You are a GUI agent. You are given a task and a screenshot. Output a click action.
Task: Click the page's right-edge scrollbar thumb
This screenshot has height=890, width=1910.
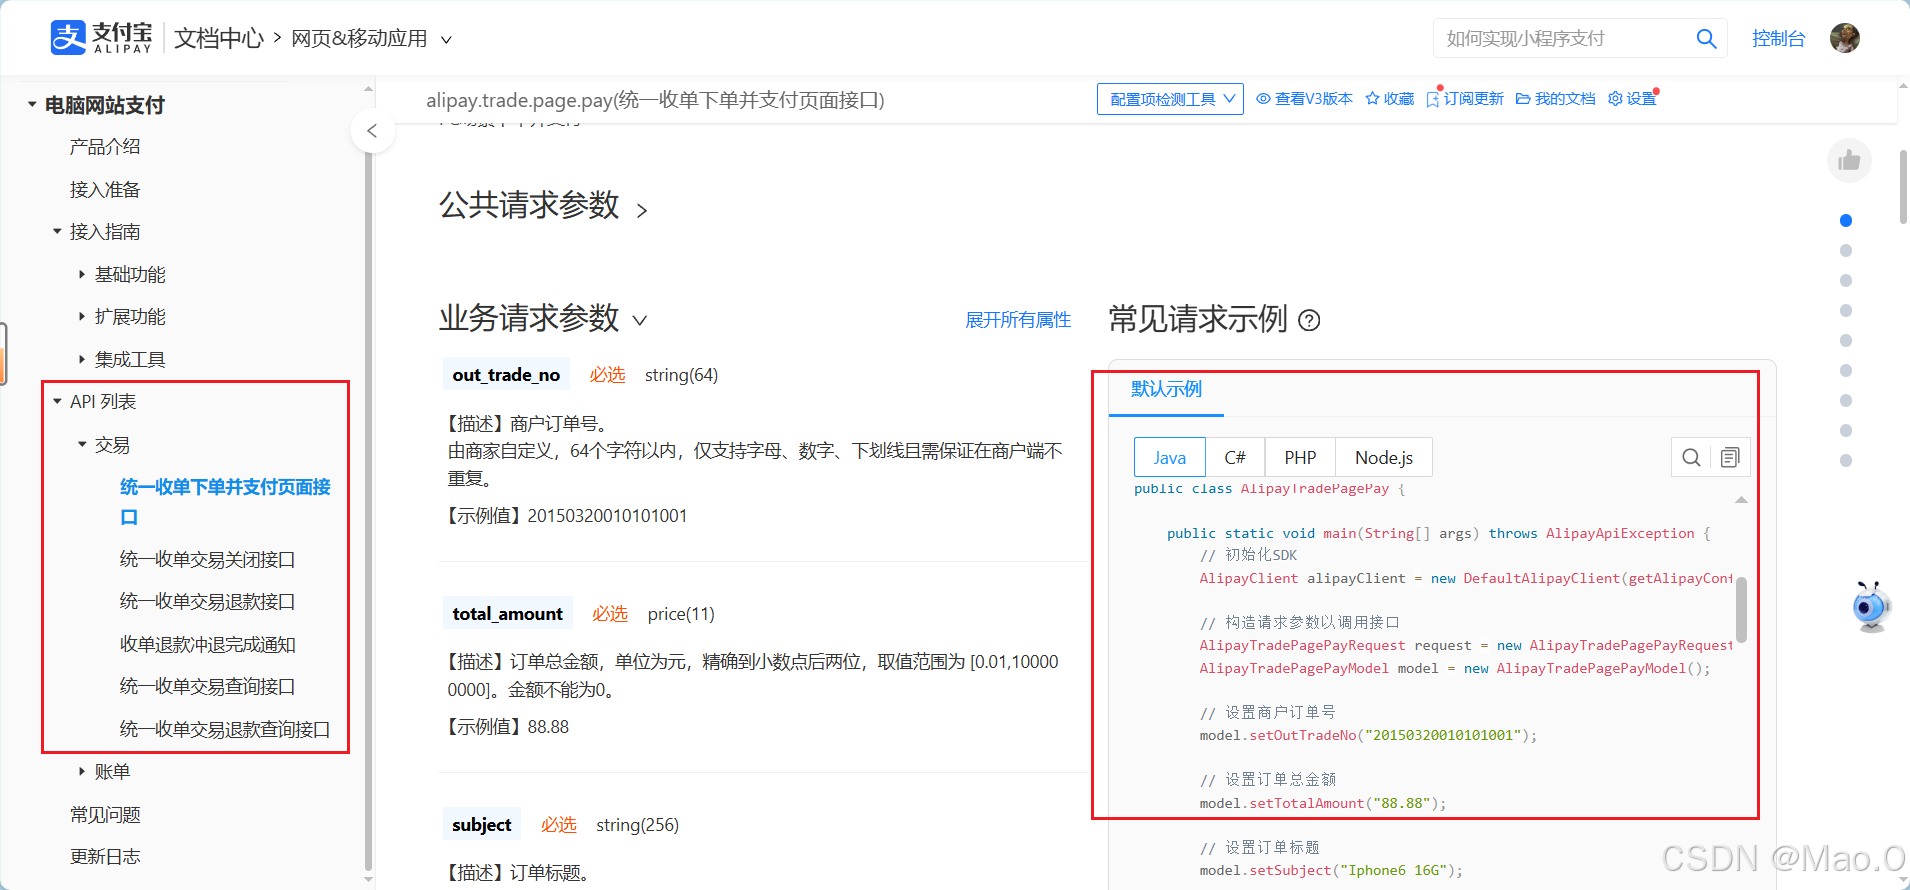(x=1903, y=187)
